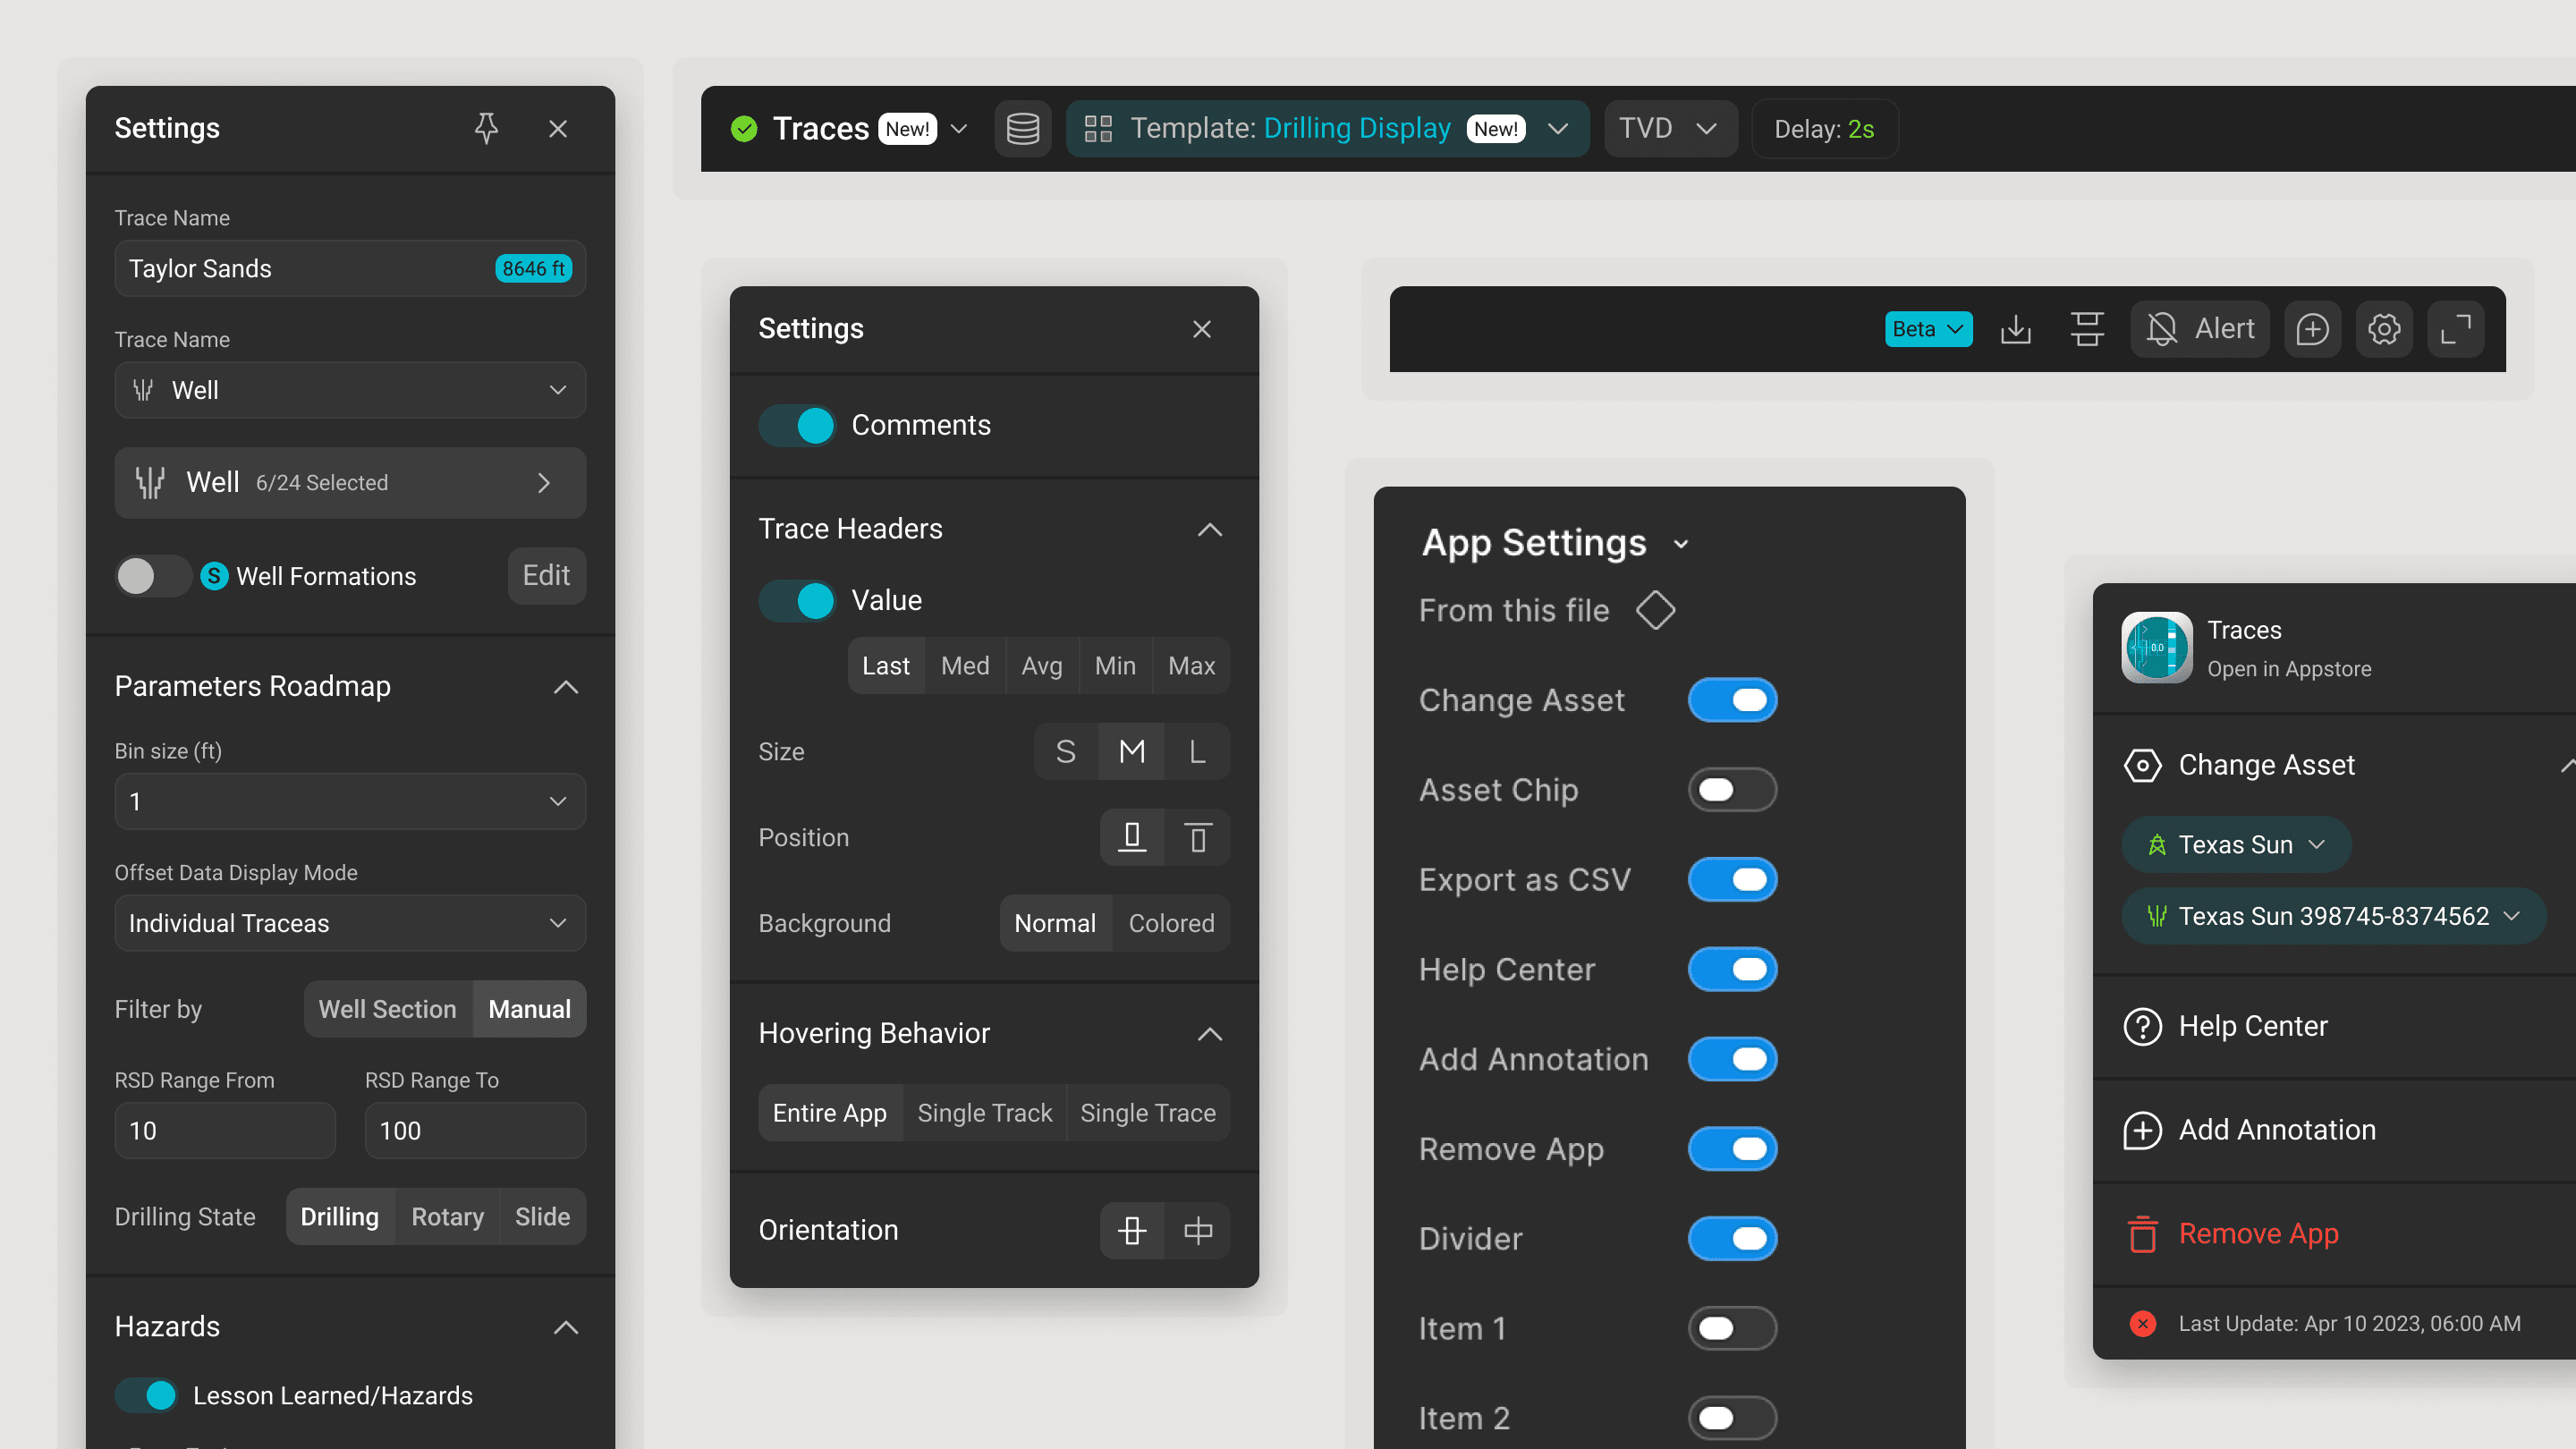Screen dimensions: 2576x1449
Task: Close the Settings panel containing Comments
Action: click(1202, 329)
